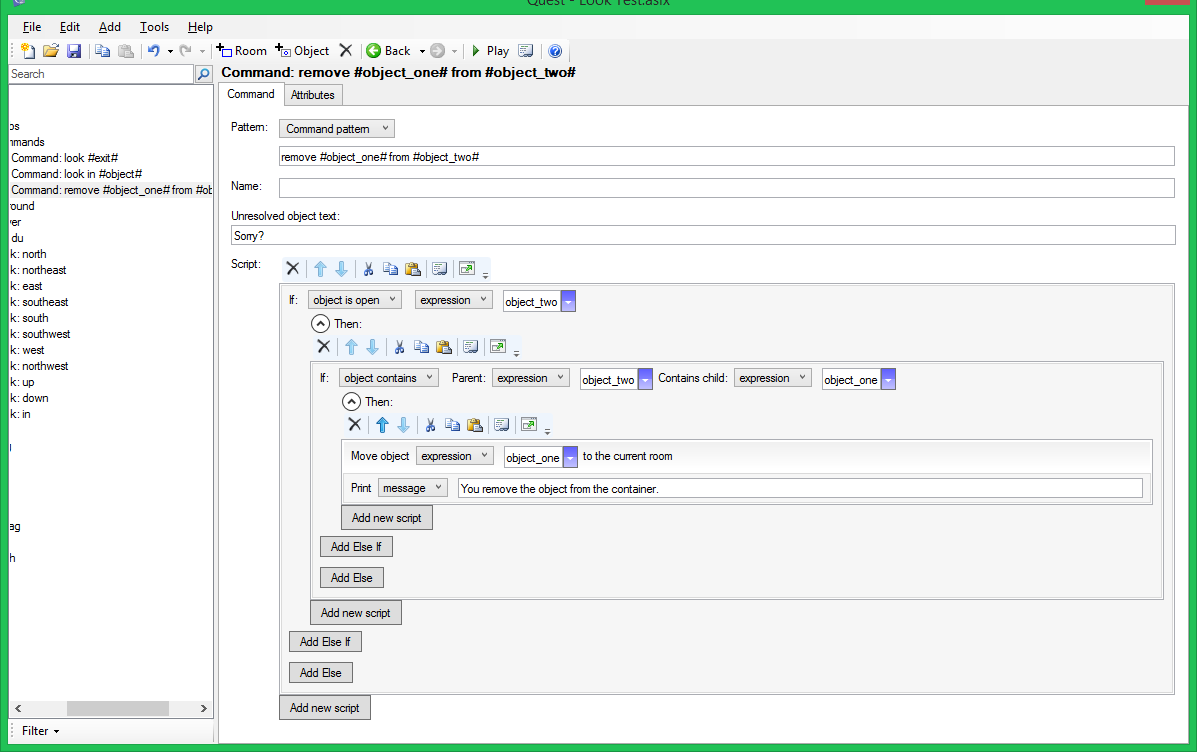The width and height of the screenshot is (1197, 752).
Task: Add a new Object from the toolbar
Action: 302,51
